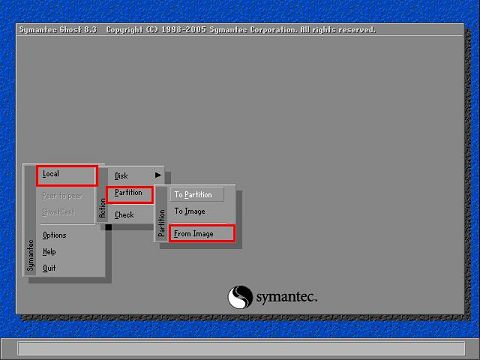
Task: Click the greyed Peer to peer item
Action: point(62,196)
